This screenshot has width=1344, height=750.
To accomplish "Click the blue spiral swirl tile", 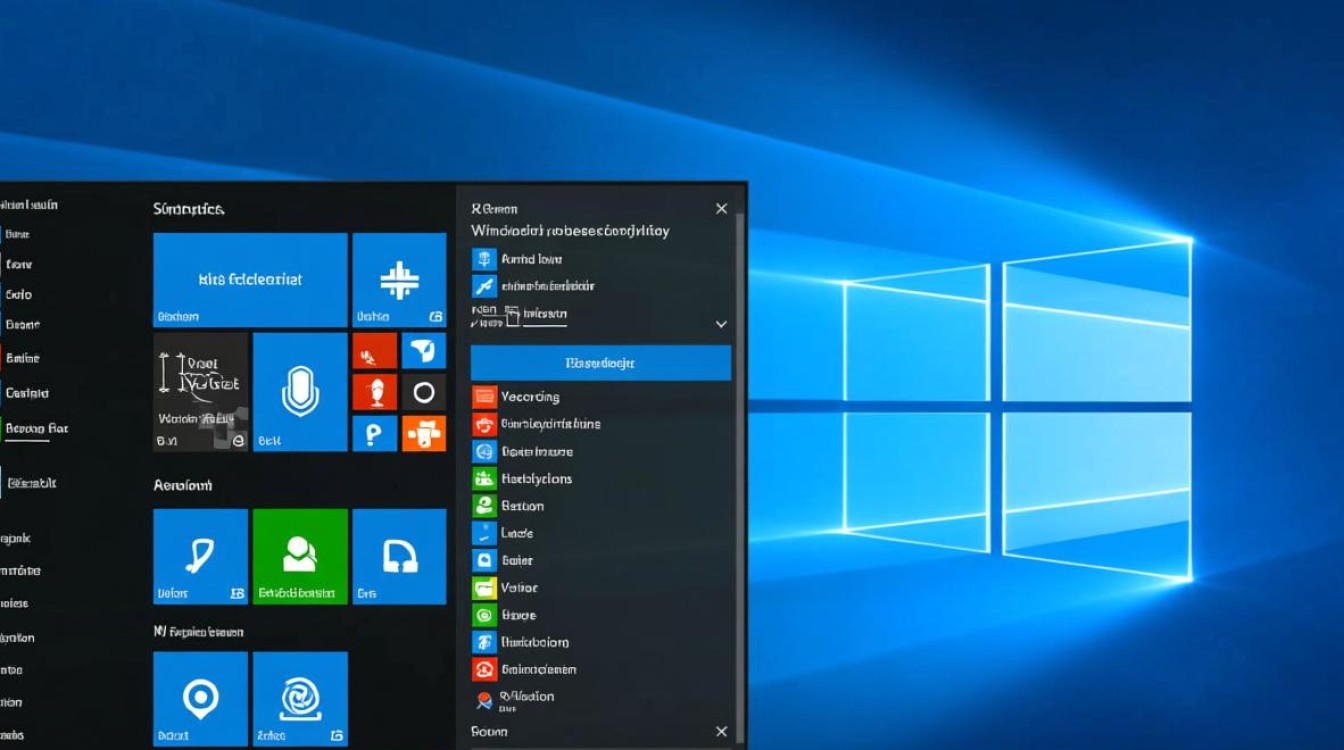I will tap(300, 698).
